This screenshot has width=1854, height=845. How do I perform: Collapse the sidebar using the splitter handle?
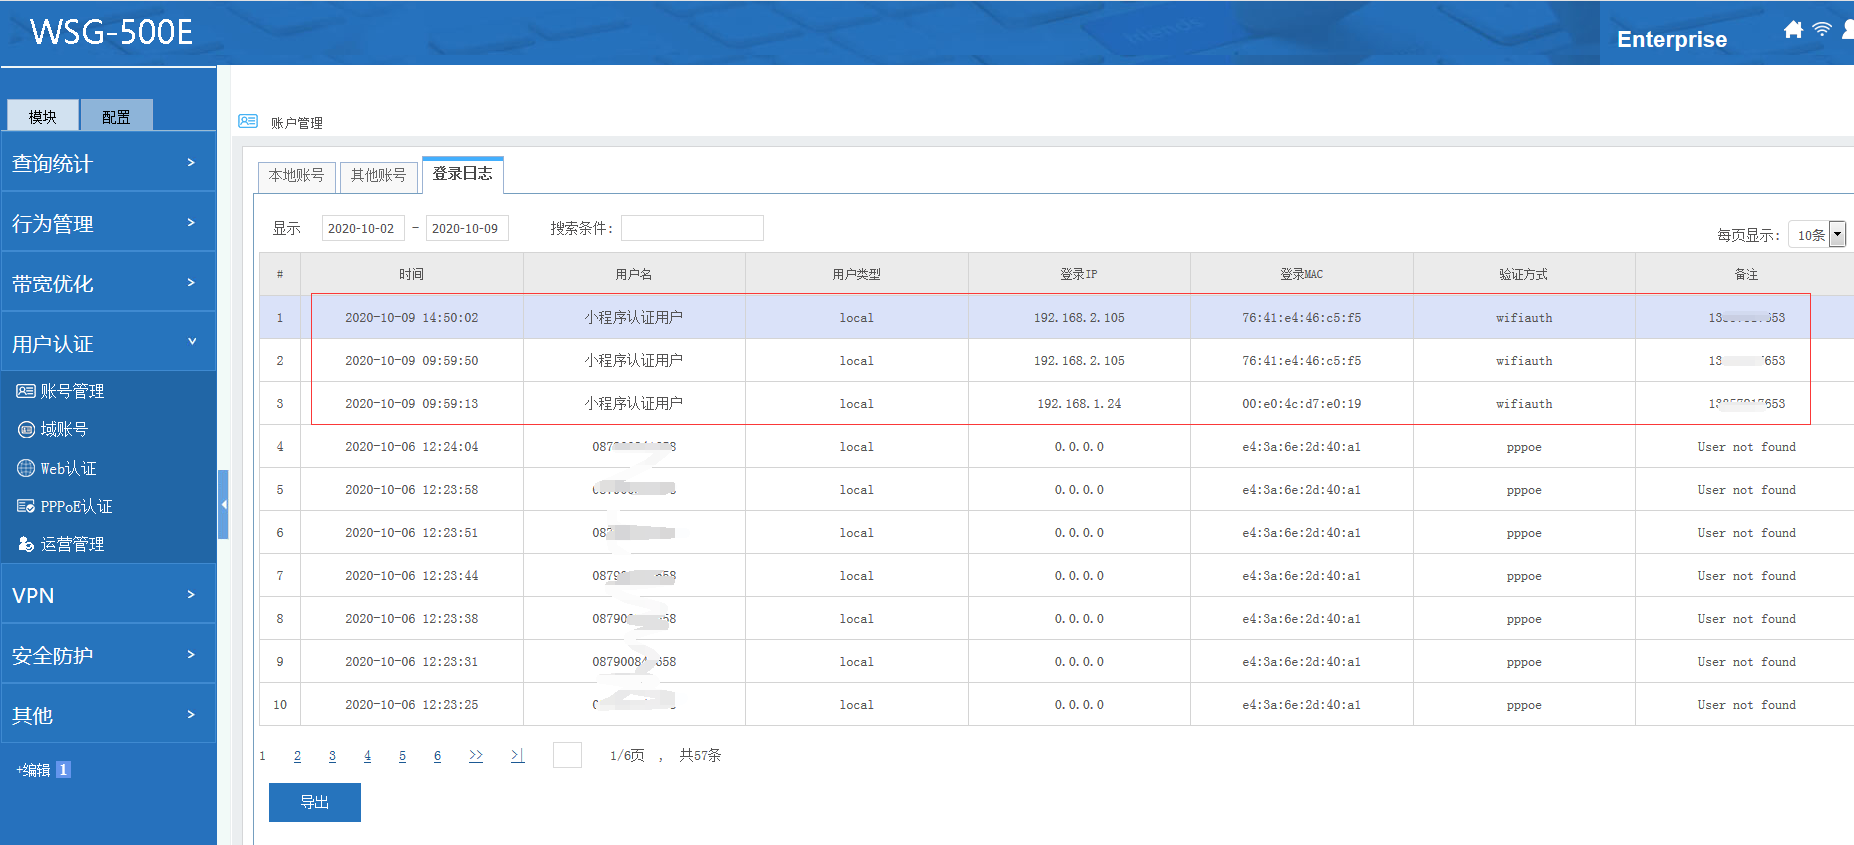tap(223, 505)
